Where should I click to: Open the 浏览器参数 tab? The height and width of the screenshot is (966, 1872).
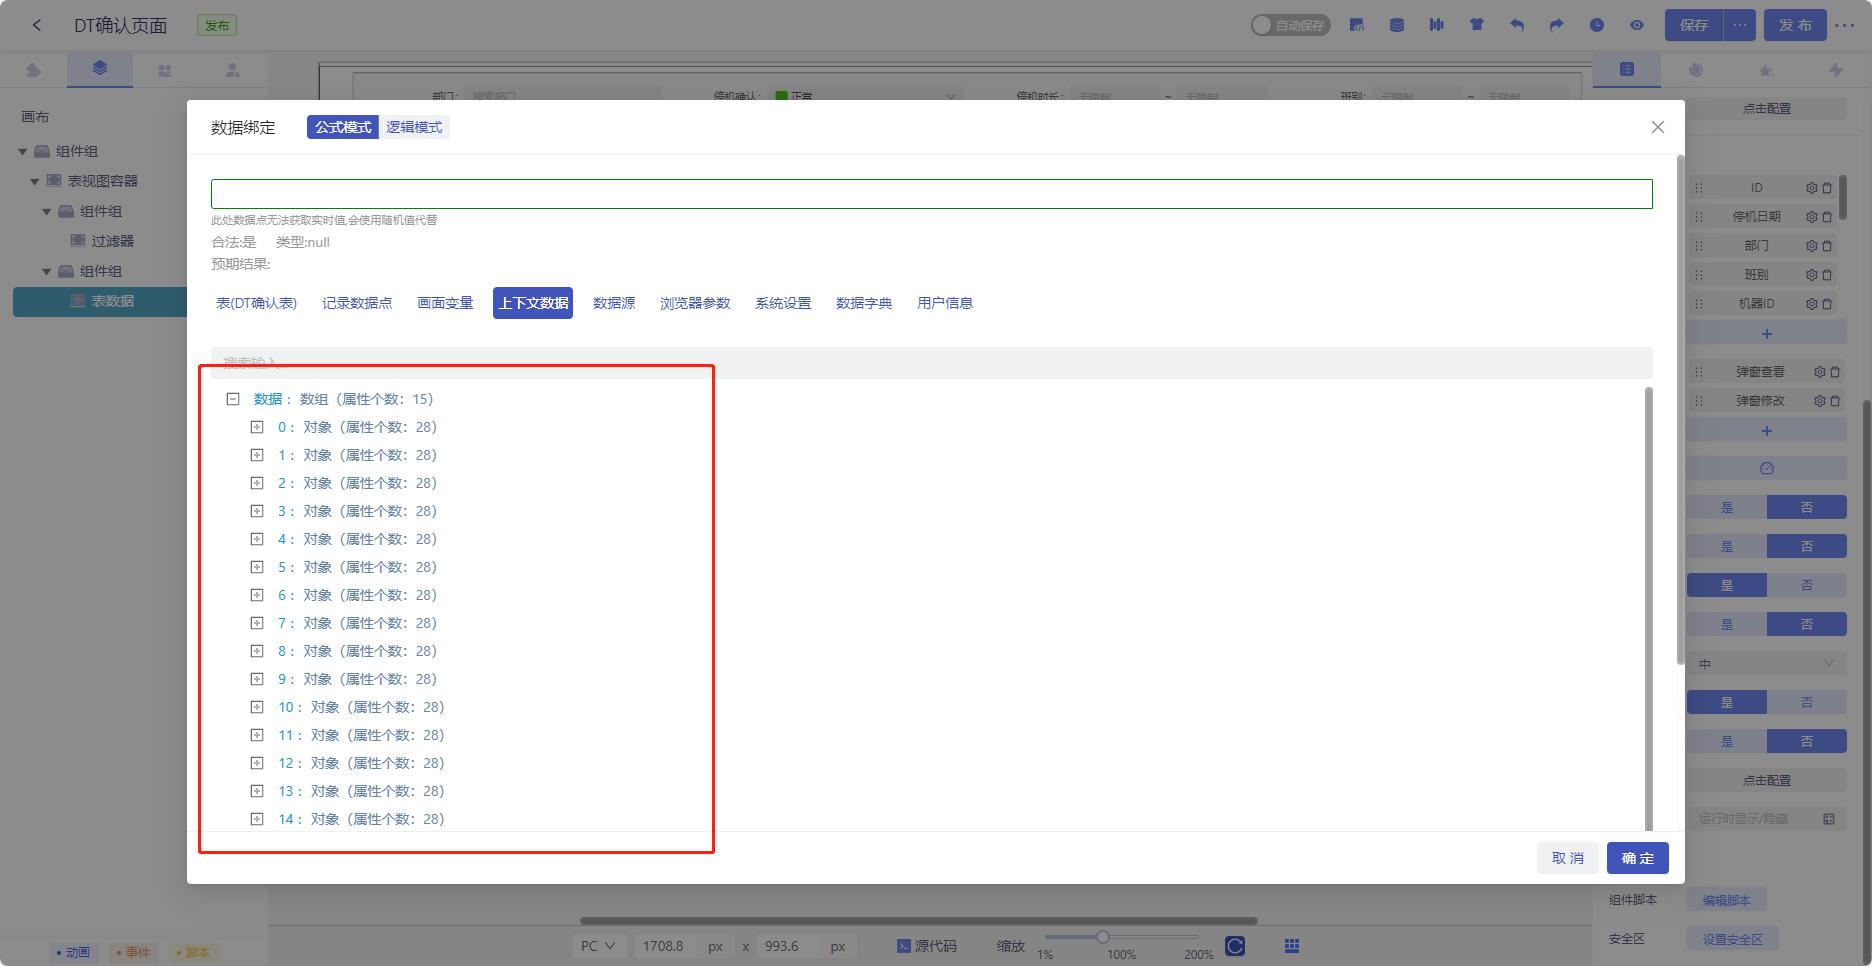695,303
